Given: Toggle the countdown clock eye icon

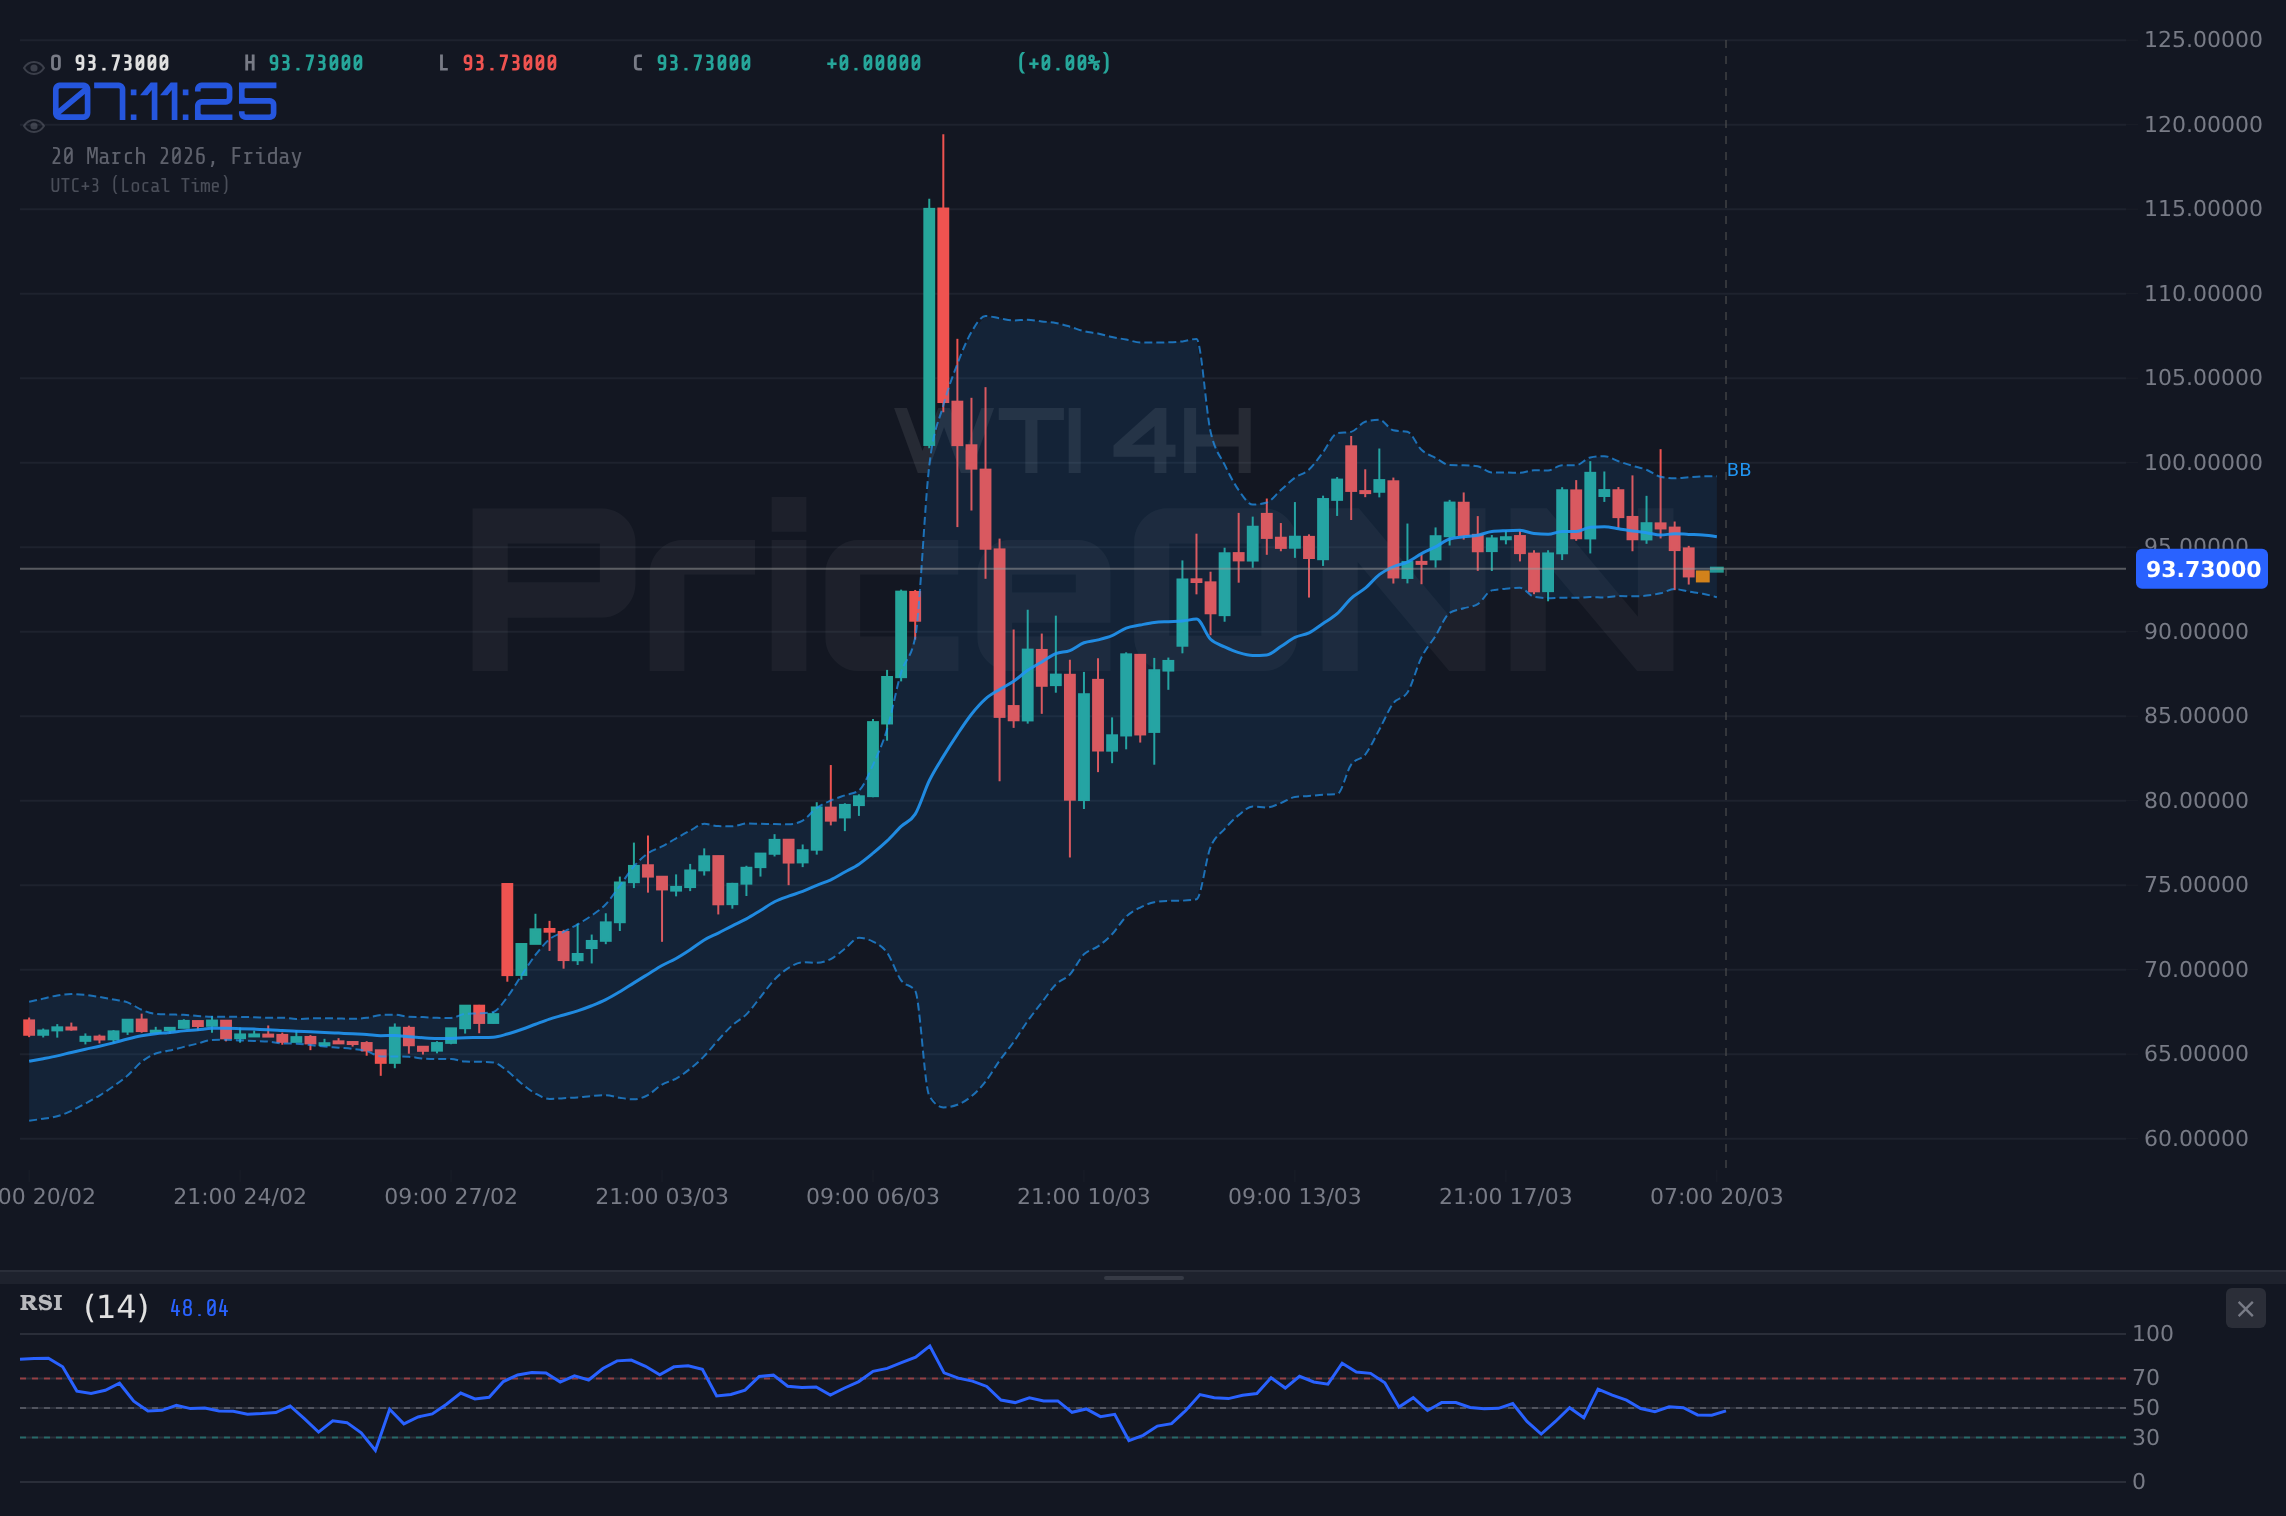Looking at the screenshot, I should pos(32,125).
